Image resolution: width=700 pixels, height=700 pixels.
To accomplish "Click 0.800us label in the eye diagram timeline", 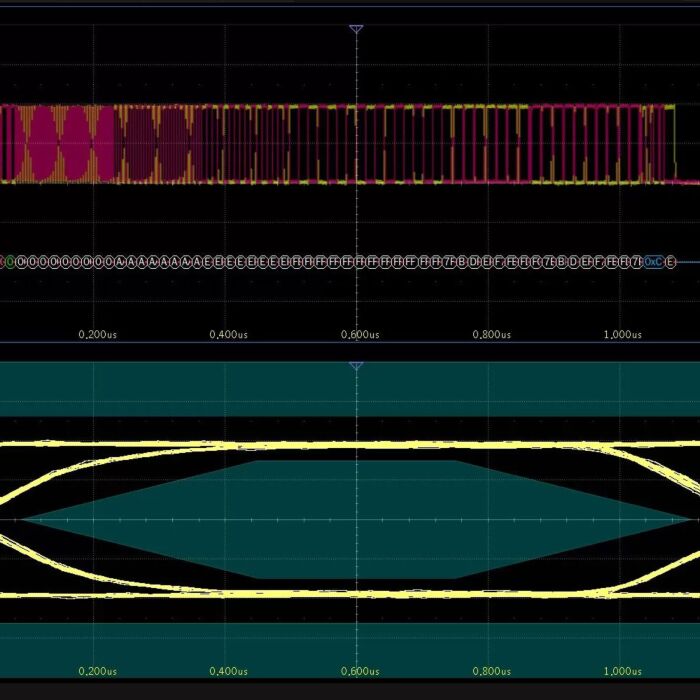I will [492, 671].
